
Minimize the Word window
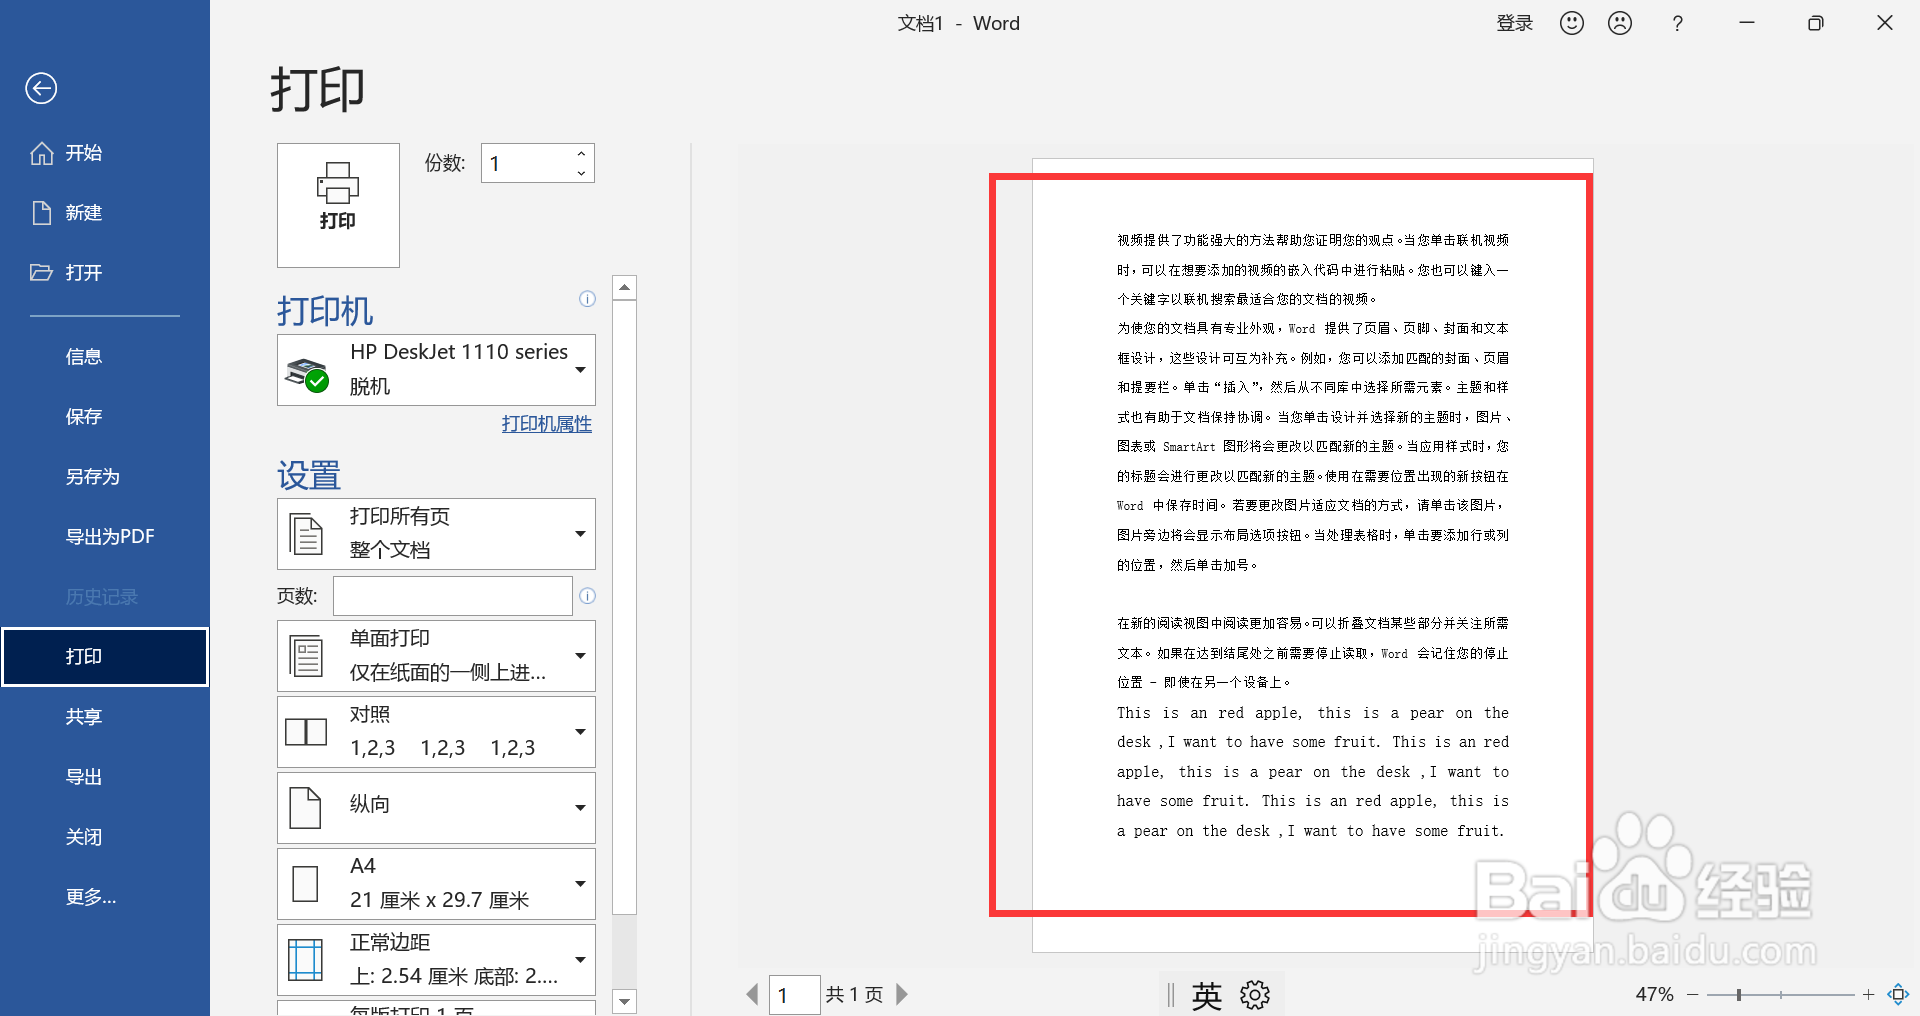1747,23
